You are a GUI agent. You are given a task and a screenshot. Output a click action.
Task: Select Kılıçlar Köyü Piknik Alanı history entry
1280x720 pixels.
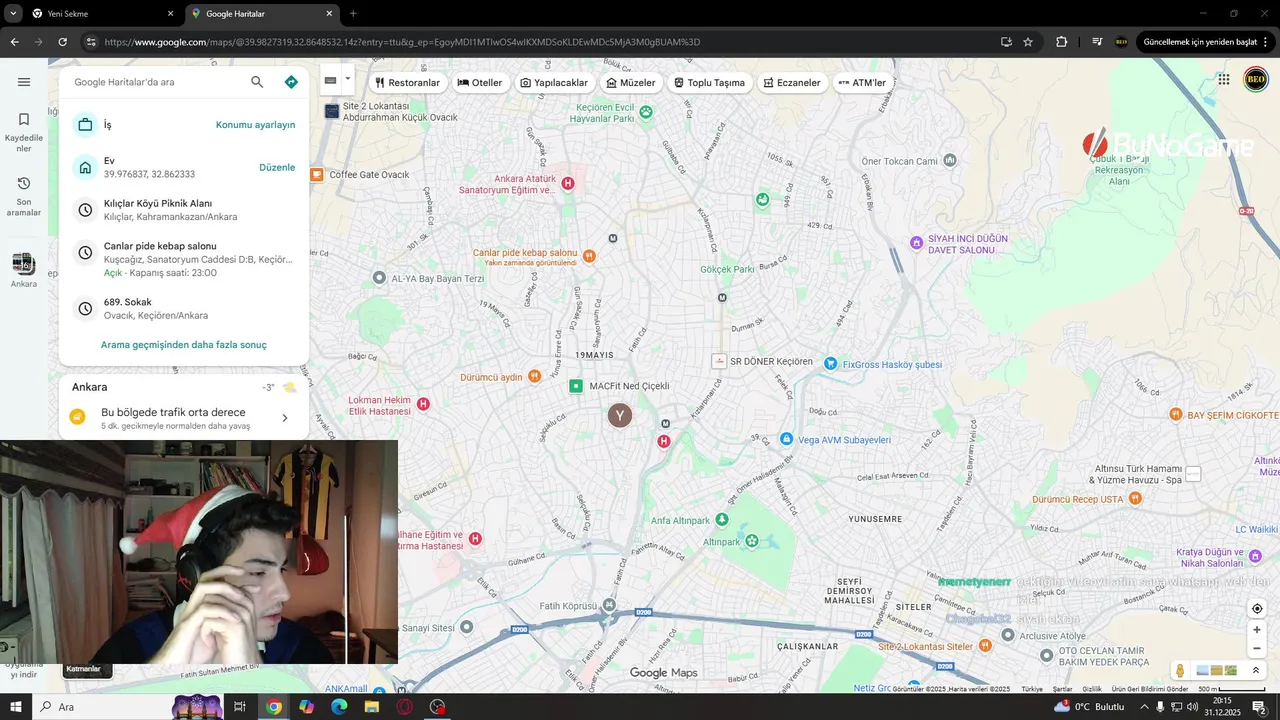(184, 210)
